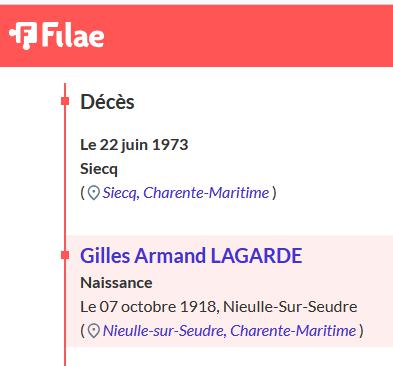The width and height of the screenshot is (393, 366).
Task: Open the Siecq, Charente-Maritime location link
Action: click(186, 193)
